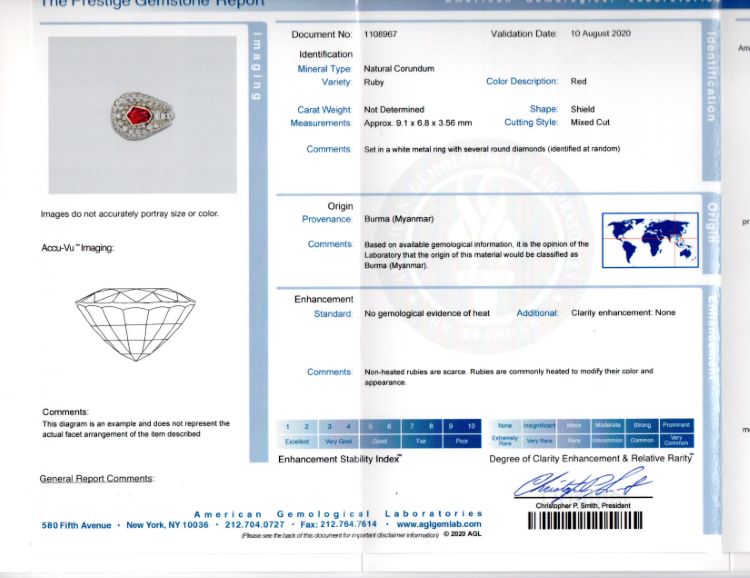
Task: Click the 'General Report Comments' heading
Action: (x=97, y=479)
